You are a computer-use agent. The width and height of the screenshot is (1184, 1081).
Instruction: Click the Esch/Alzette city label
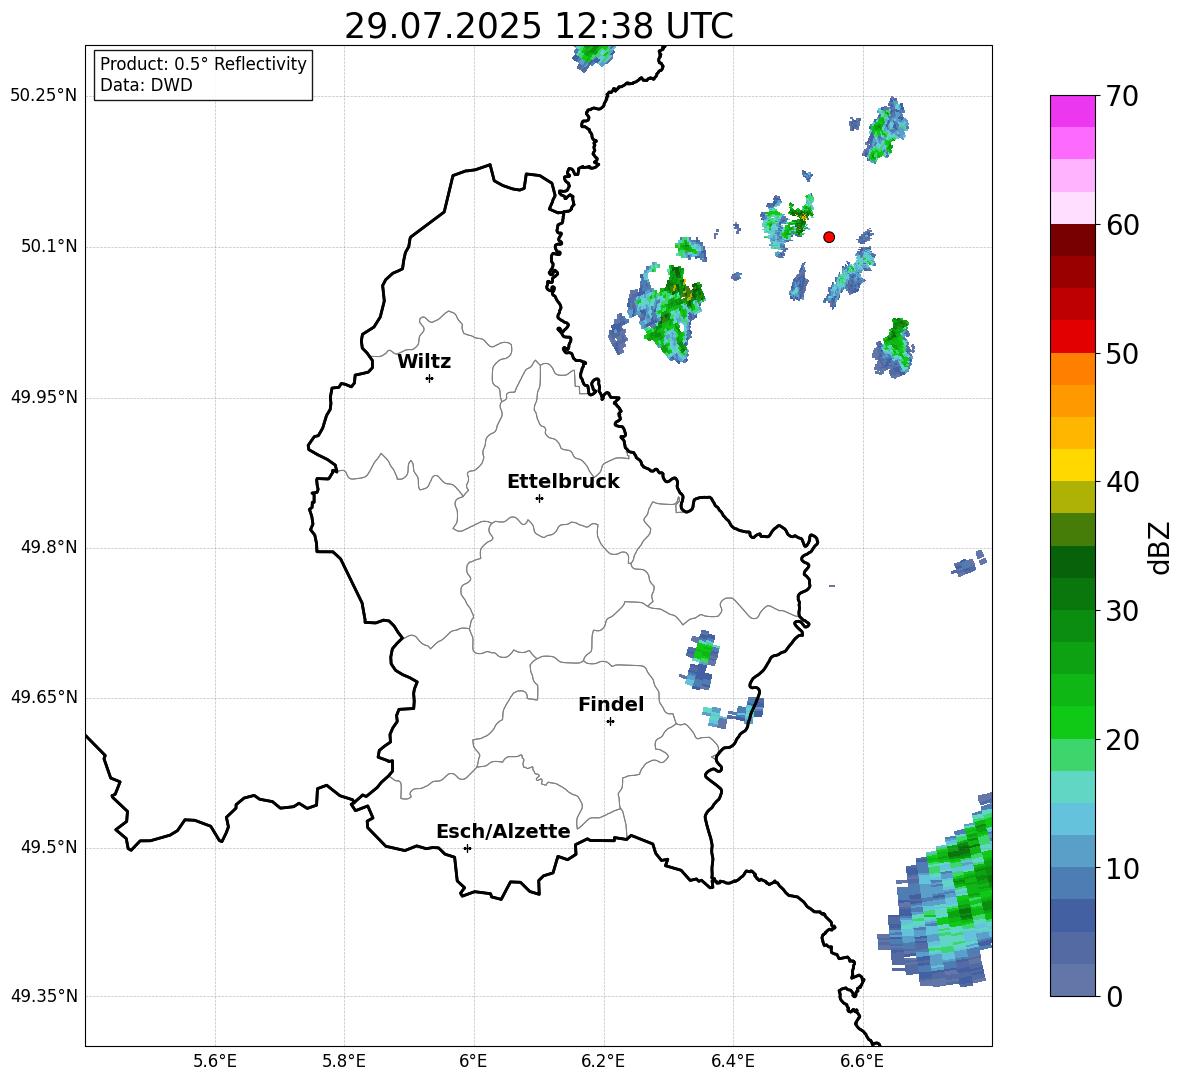[x=504, y=831]
